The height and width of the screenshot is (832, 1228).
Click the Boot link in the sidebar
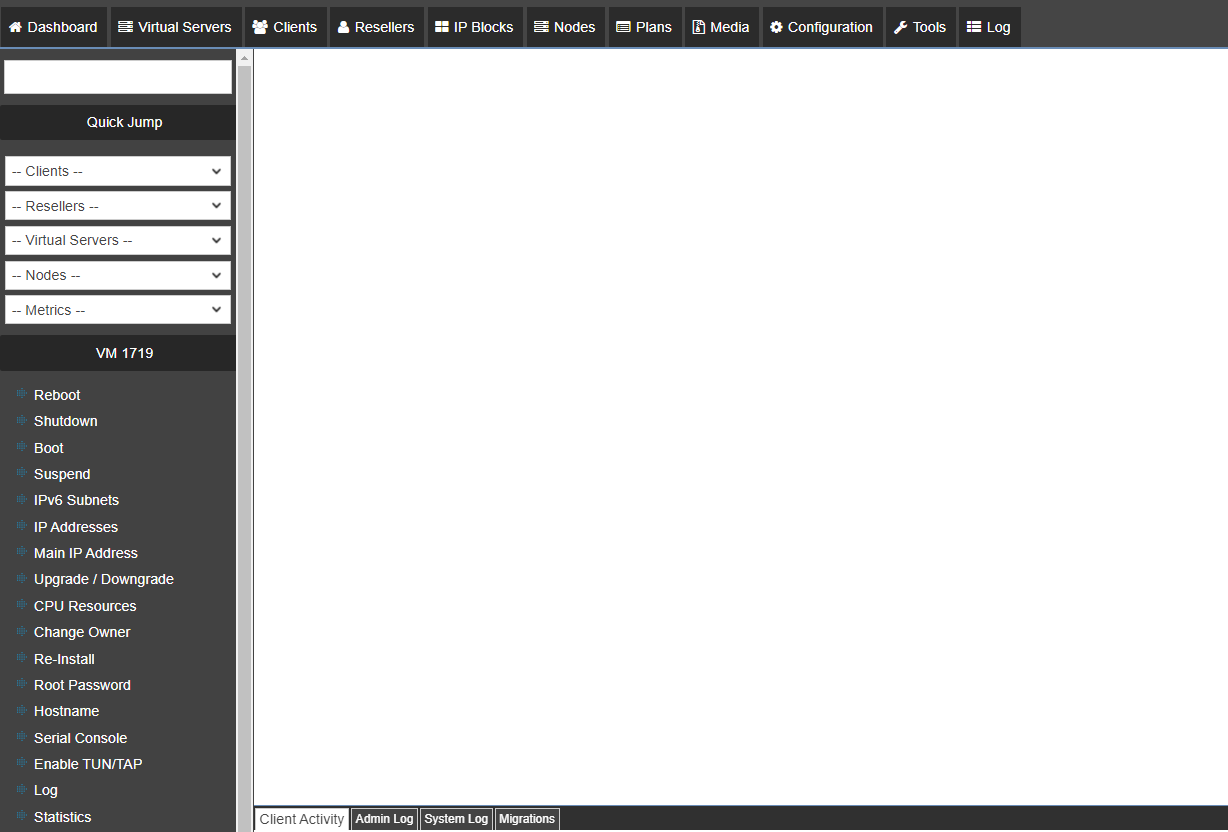point(49,448)
